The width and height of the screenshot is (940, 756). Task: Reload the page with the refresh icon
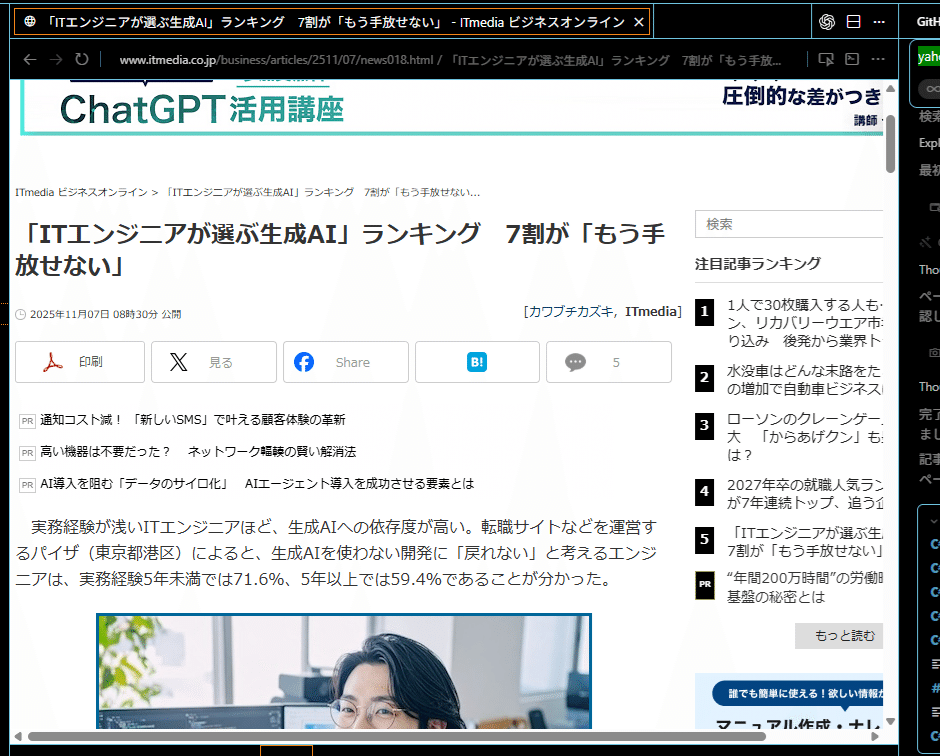coord(82,59)
